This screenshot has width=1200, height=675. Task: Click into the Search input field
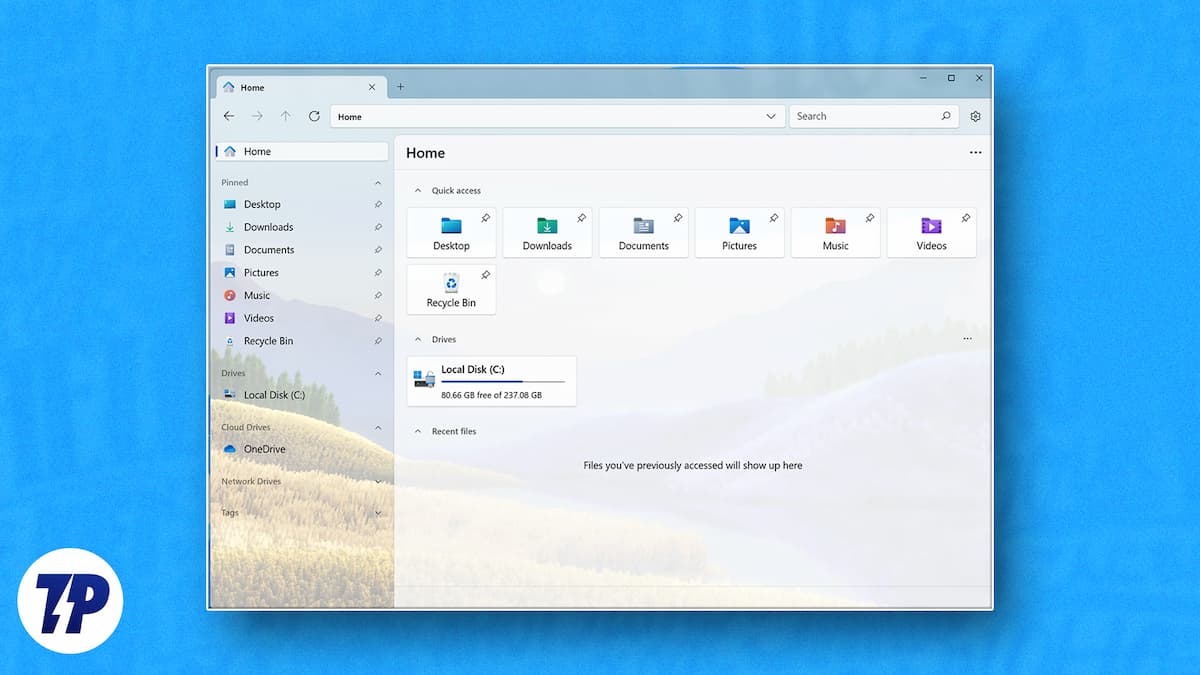(862, 116)
